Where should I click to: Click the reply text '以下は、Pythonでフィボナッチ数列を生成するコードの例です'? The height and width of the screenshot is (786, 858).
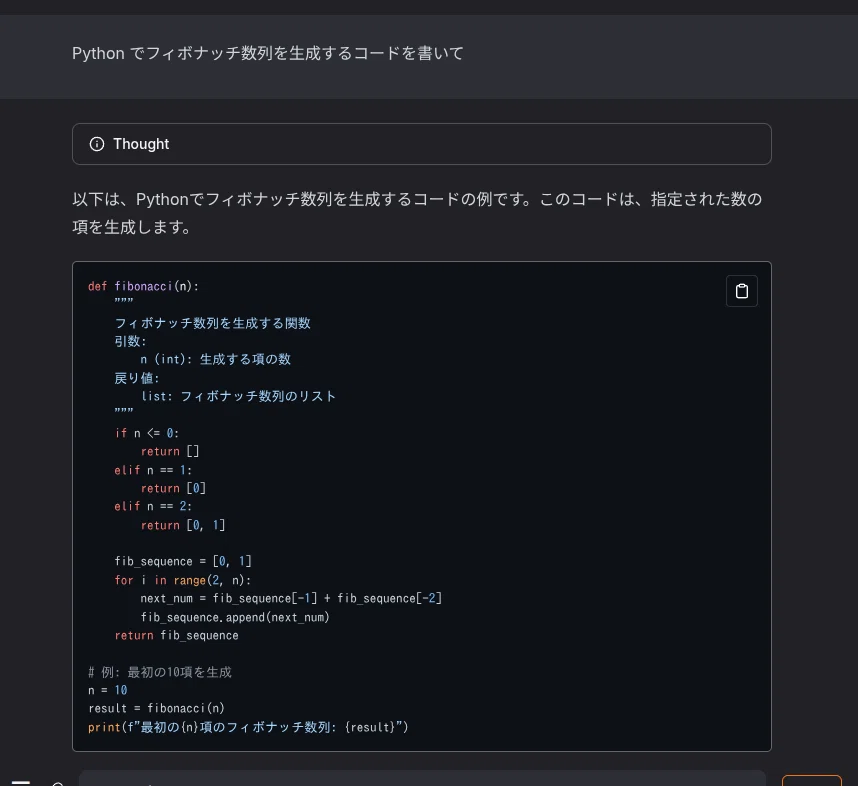(x=300, y=199)
